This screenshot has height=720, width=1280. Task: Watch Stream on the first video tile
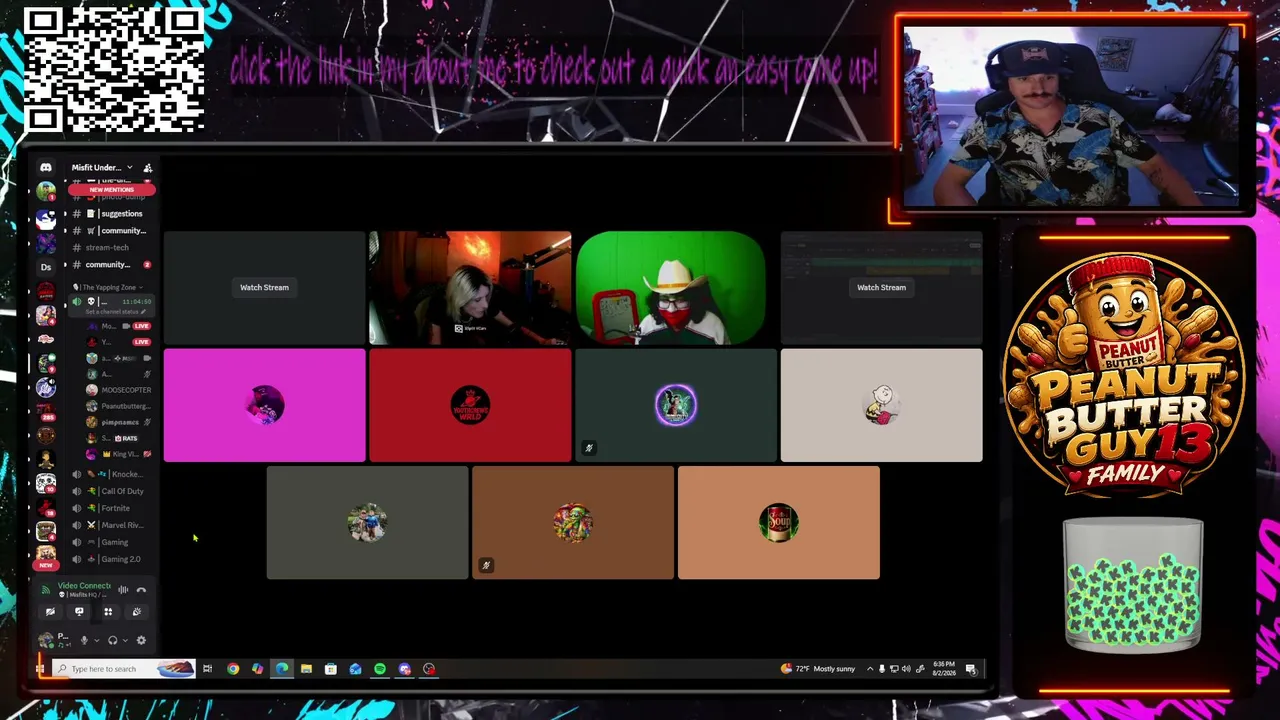264,288
